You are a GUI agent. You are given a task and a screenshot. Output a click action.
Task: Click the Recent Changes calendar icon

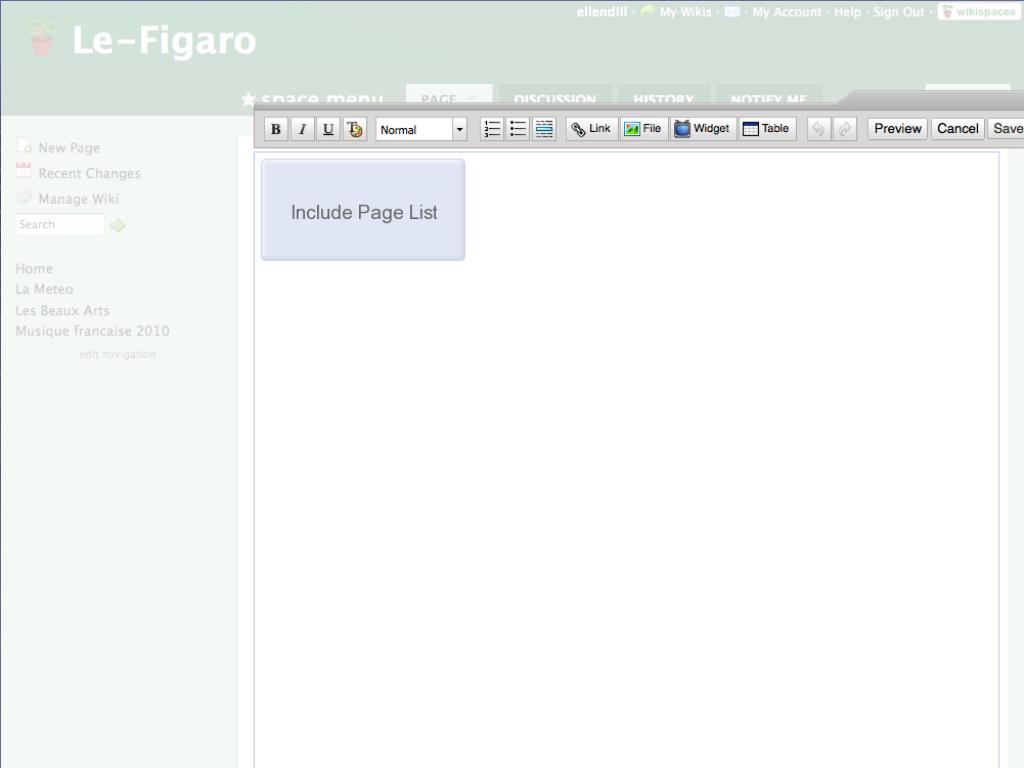[x=24, y=170]
